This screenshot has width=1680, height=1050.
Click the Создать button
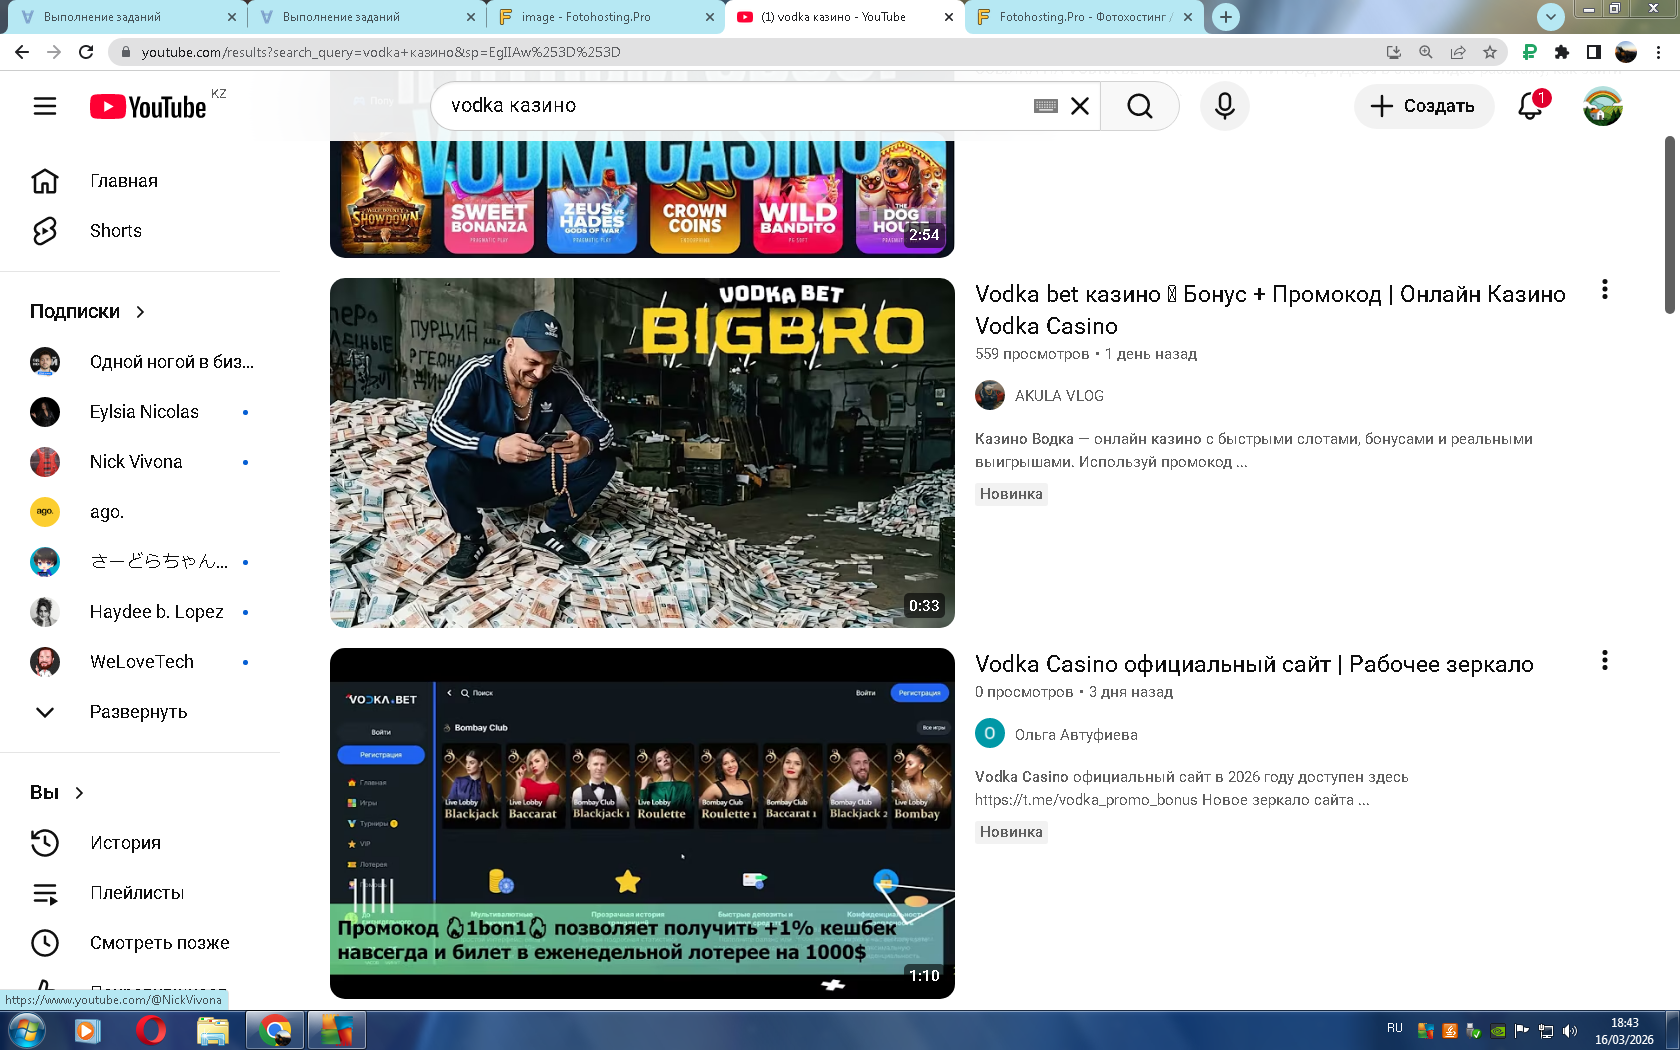(1423, 106)
